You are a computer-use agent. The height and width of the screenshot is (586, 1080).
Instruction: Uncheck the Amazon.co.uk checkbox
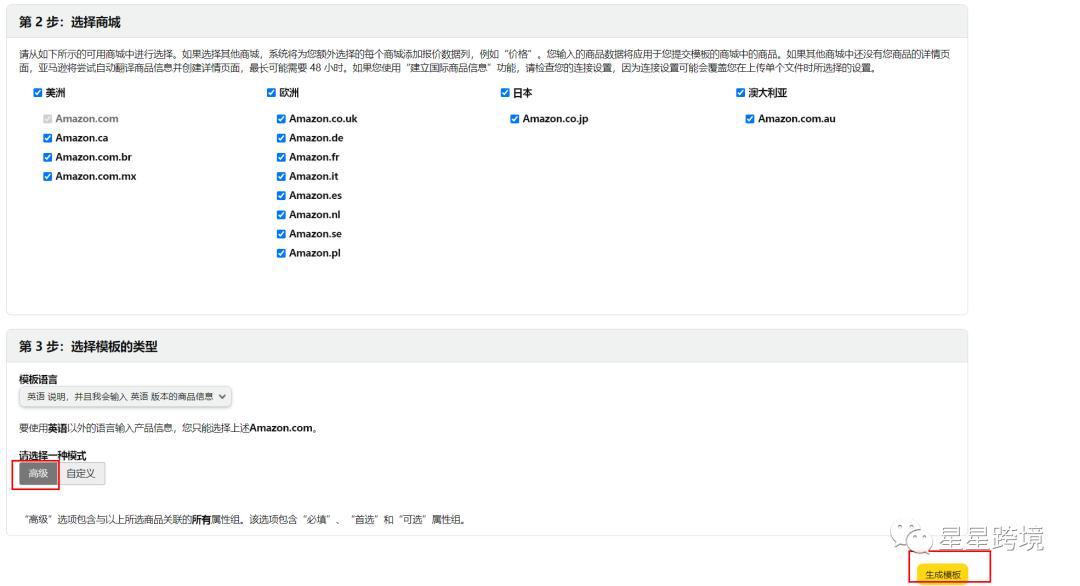click(x=280, y=118)
